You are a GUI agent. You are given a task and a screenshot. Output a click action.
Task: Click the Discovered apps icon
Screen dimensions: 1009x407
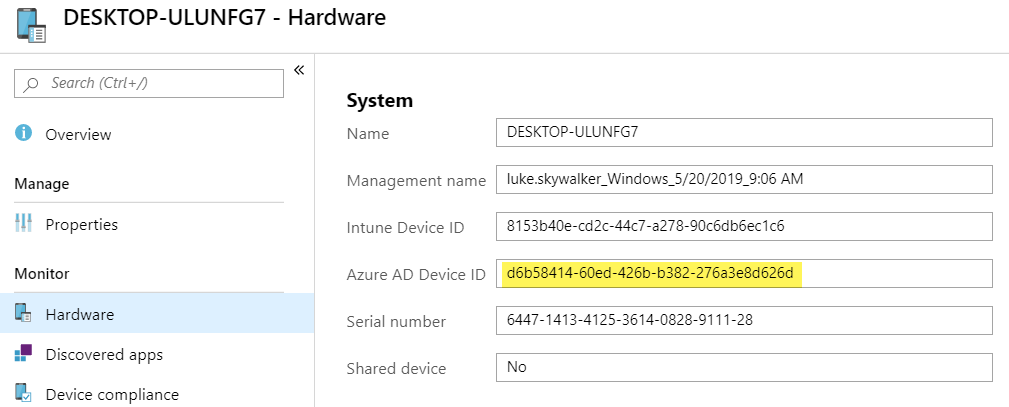coord(24,354)
